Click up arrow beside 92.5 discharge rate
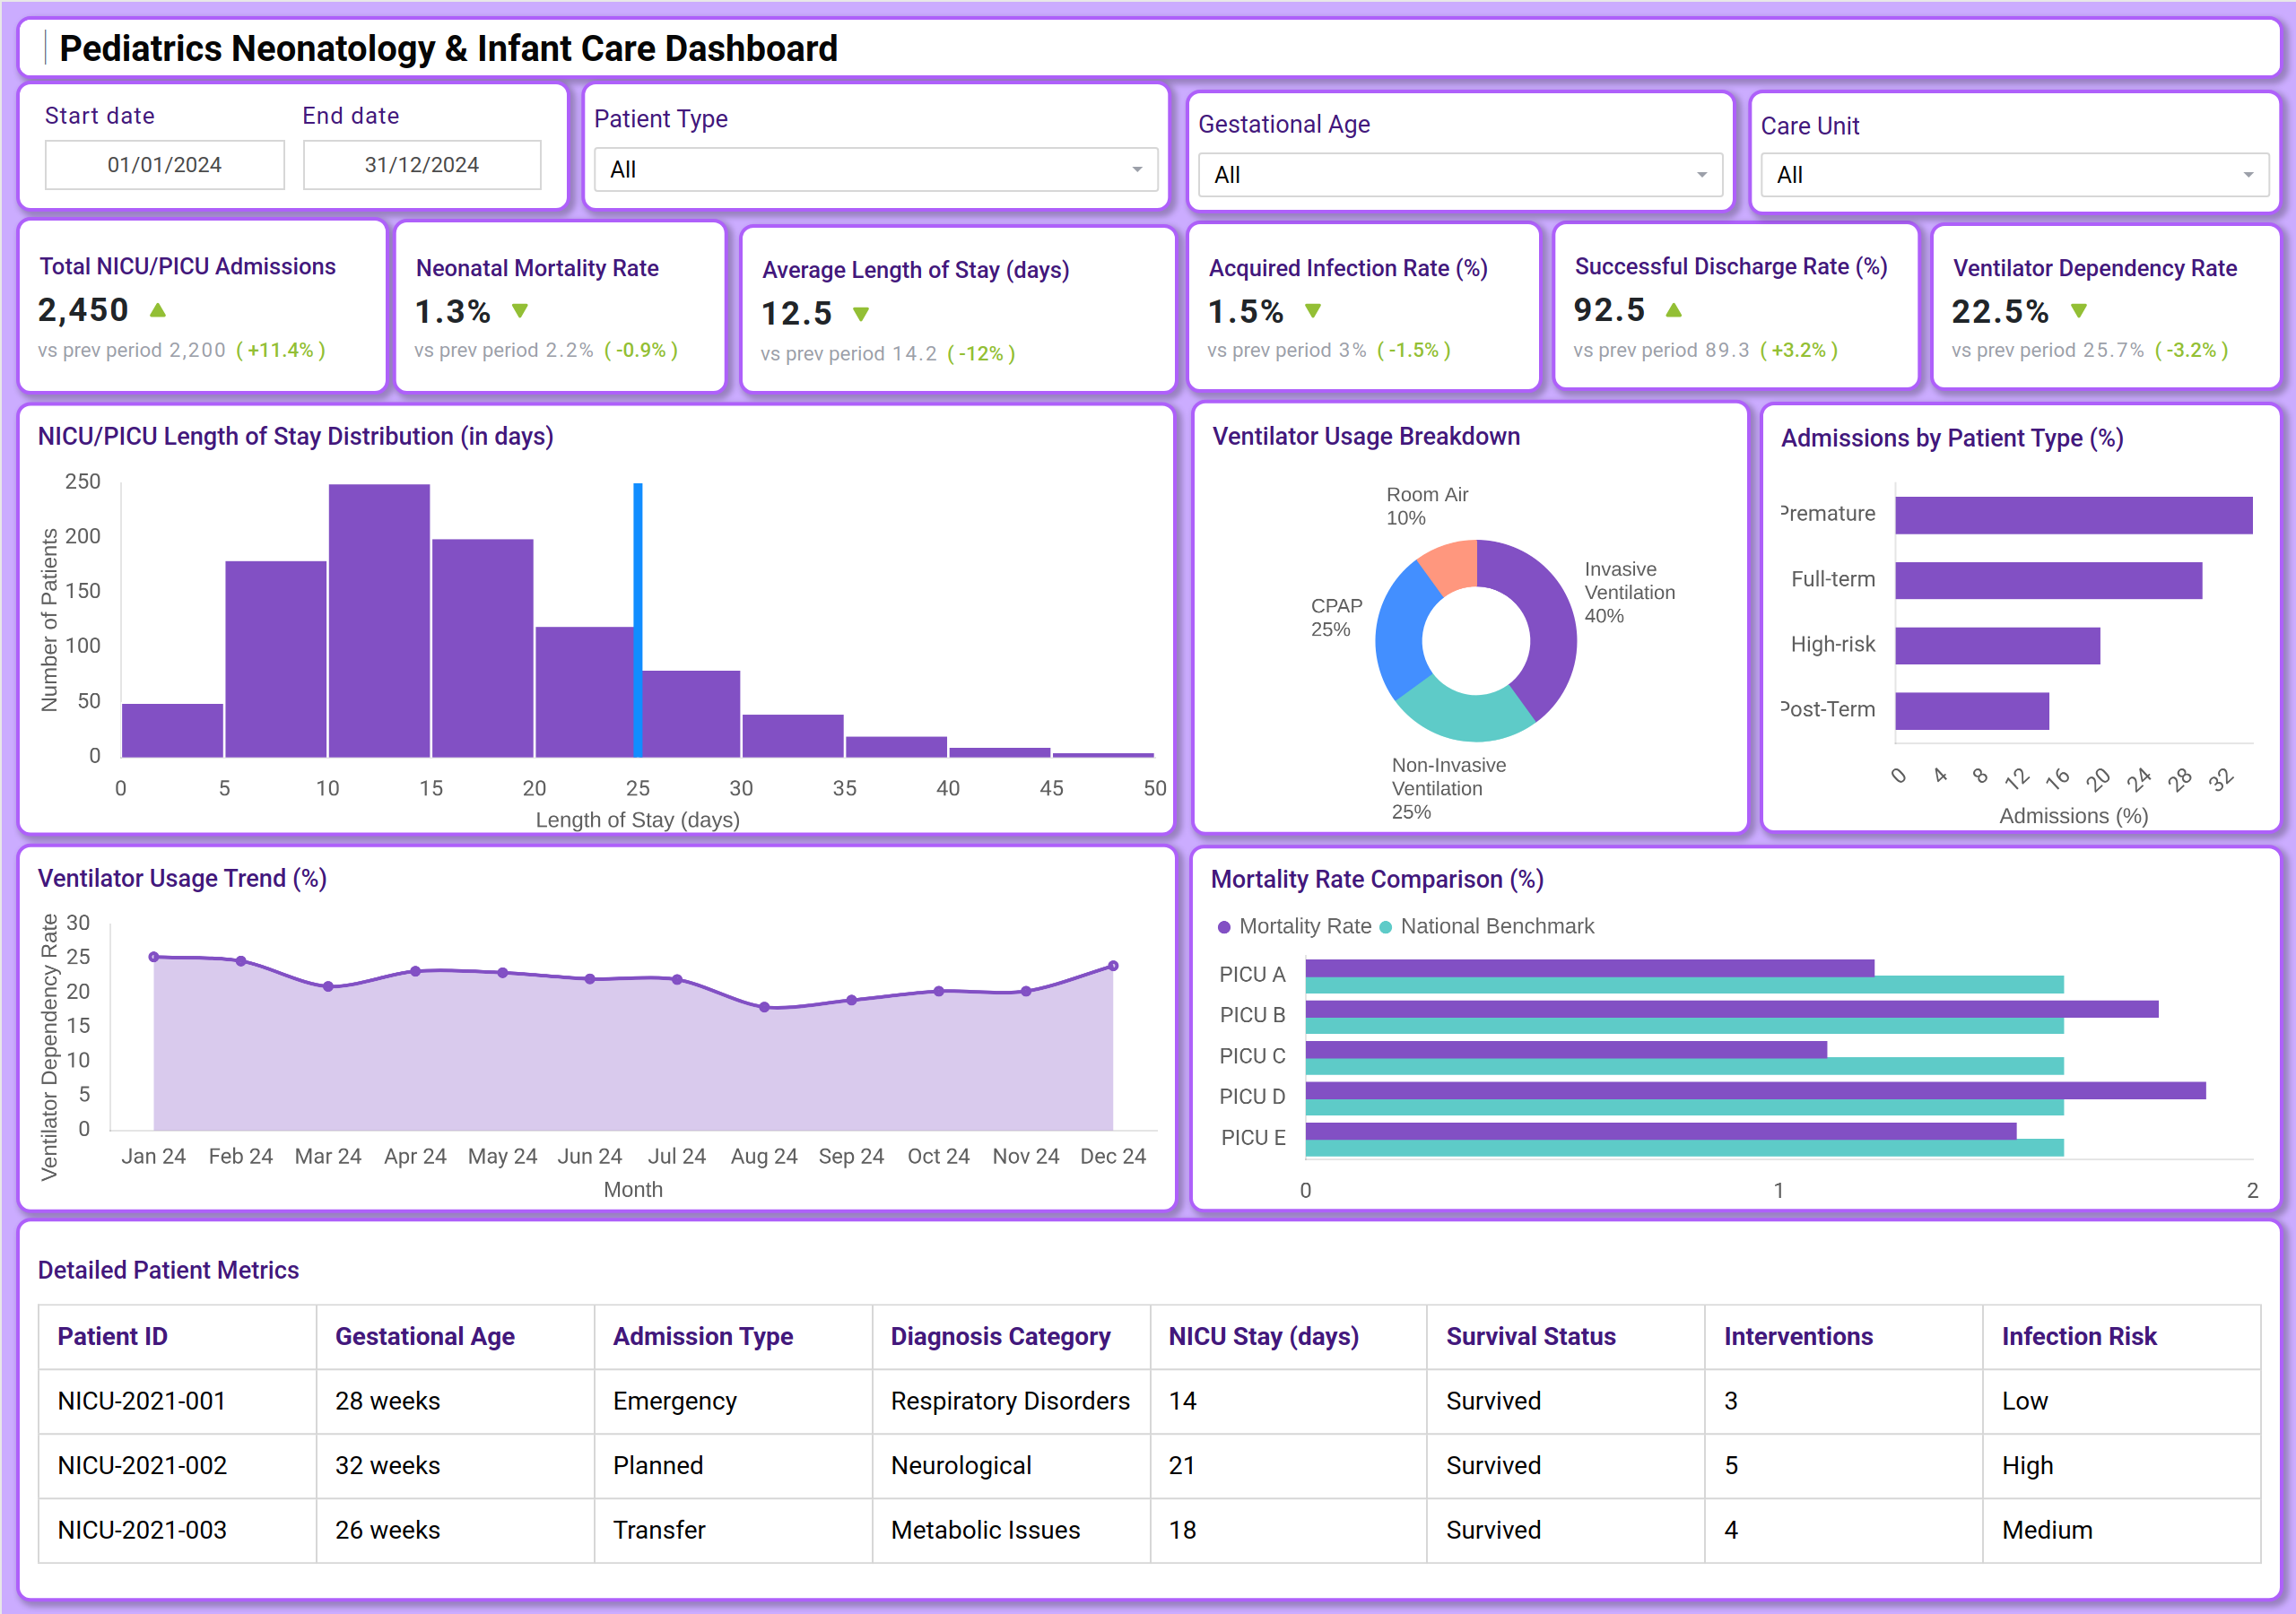Image resolution: width=2296 pixels, height=1614 pixels. tap(1674, 310)
